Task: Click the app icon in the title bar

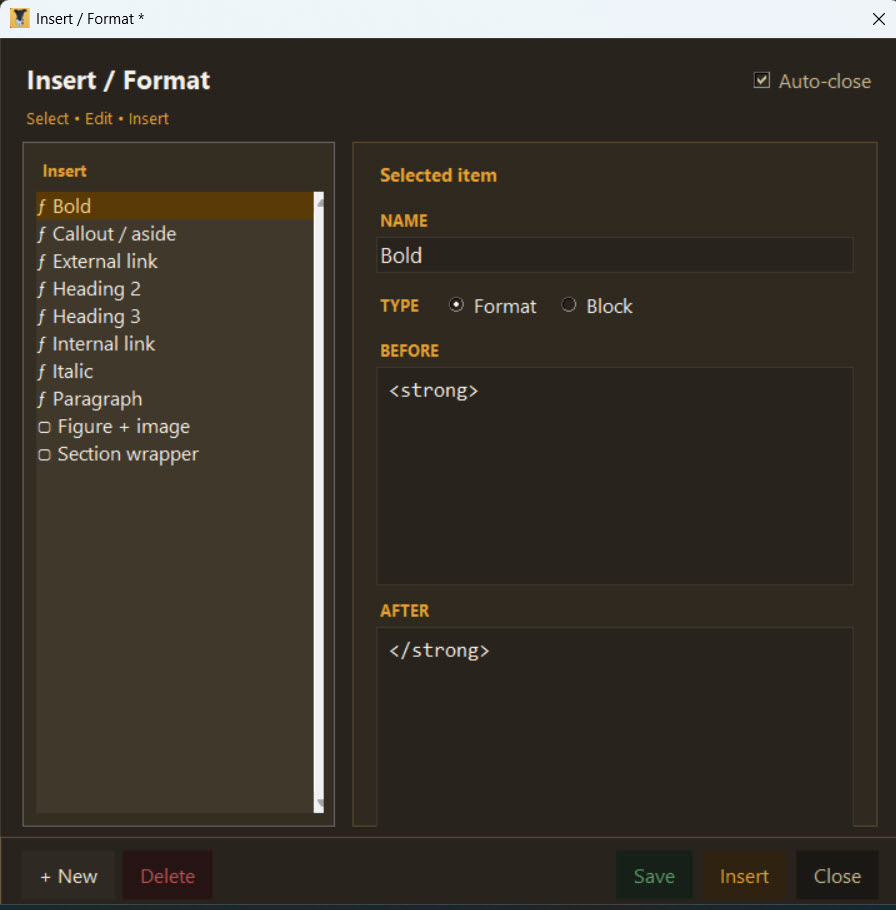Action: click(x=20, y=19)
